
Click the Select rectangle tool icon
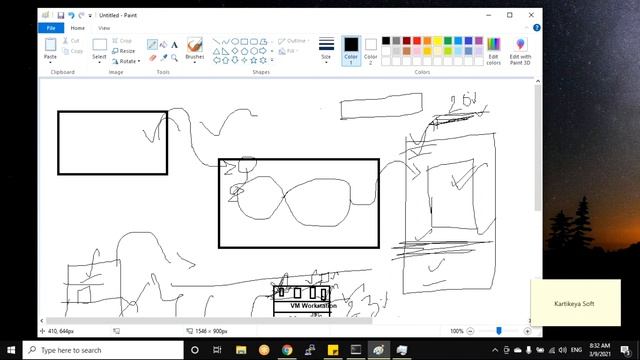coord(99,44)
